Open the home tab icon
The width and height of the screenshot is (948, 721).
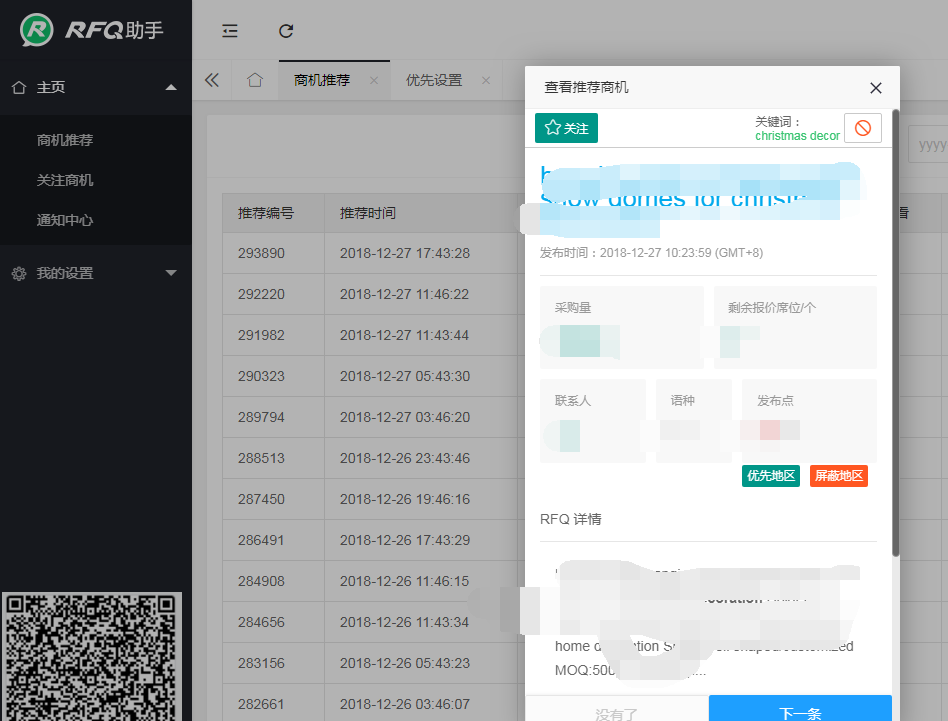click(255, 80)
